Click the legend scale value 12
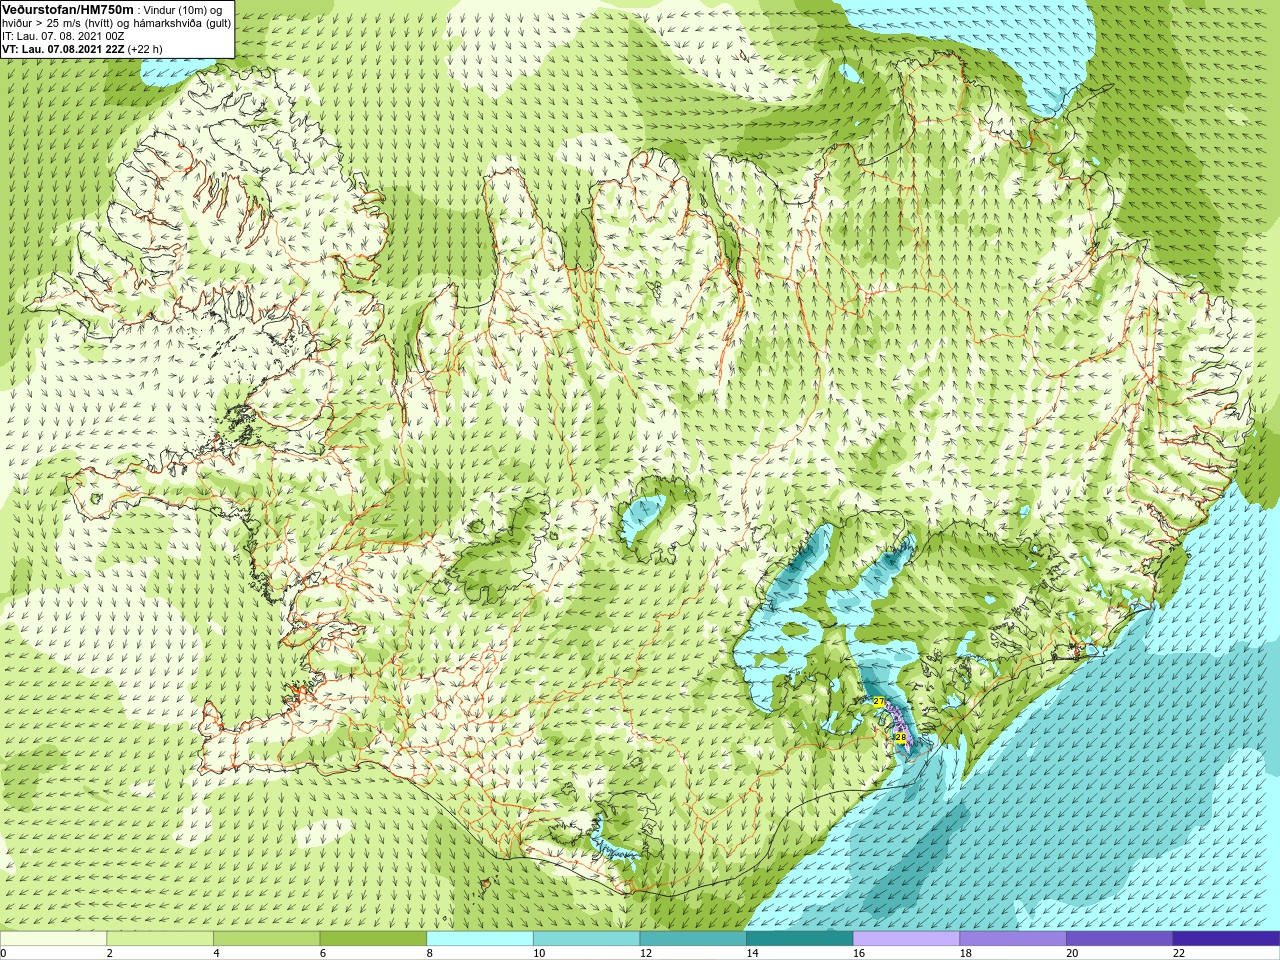 click(x=645, y=953)
